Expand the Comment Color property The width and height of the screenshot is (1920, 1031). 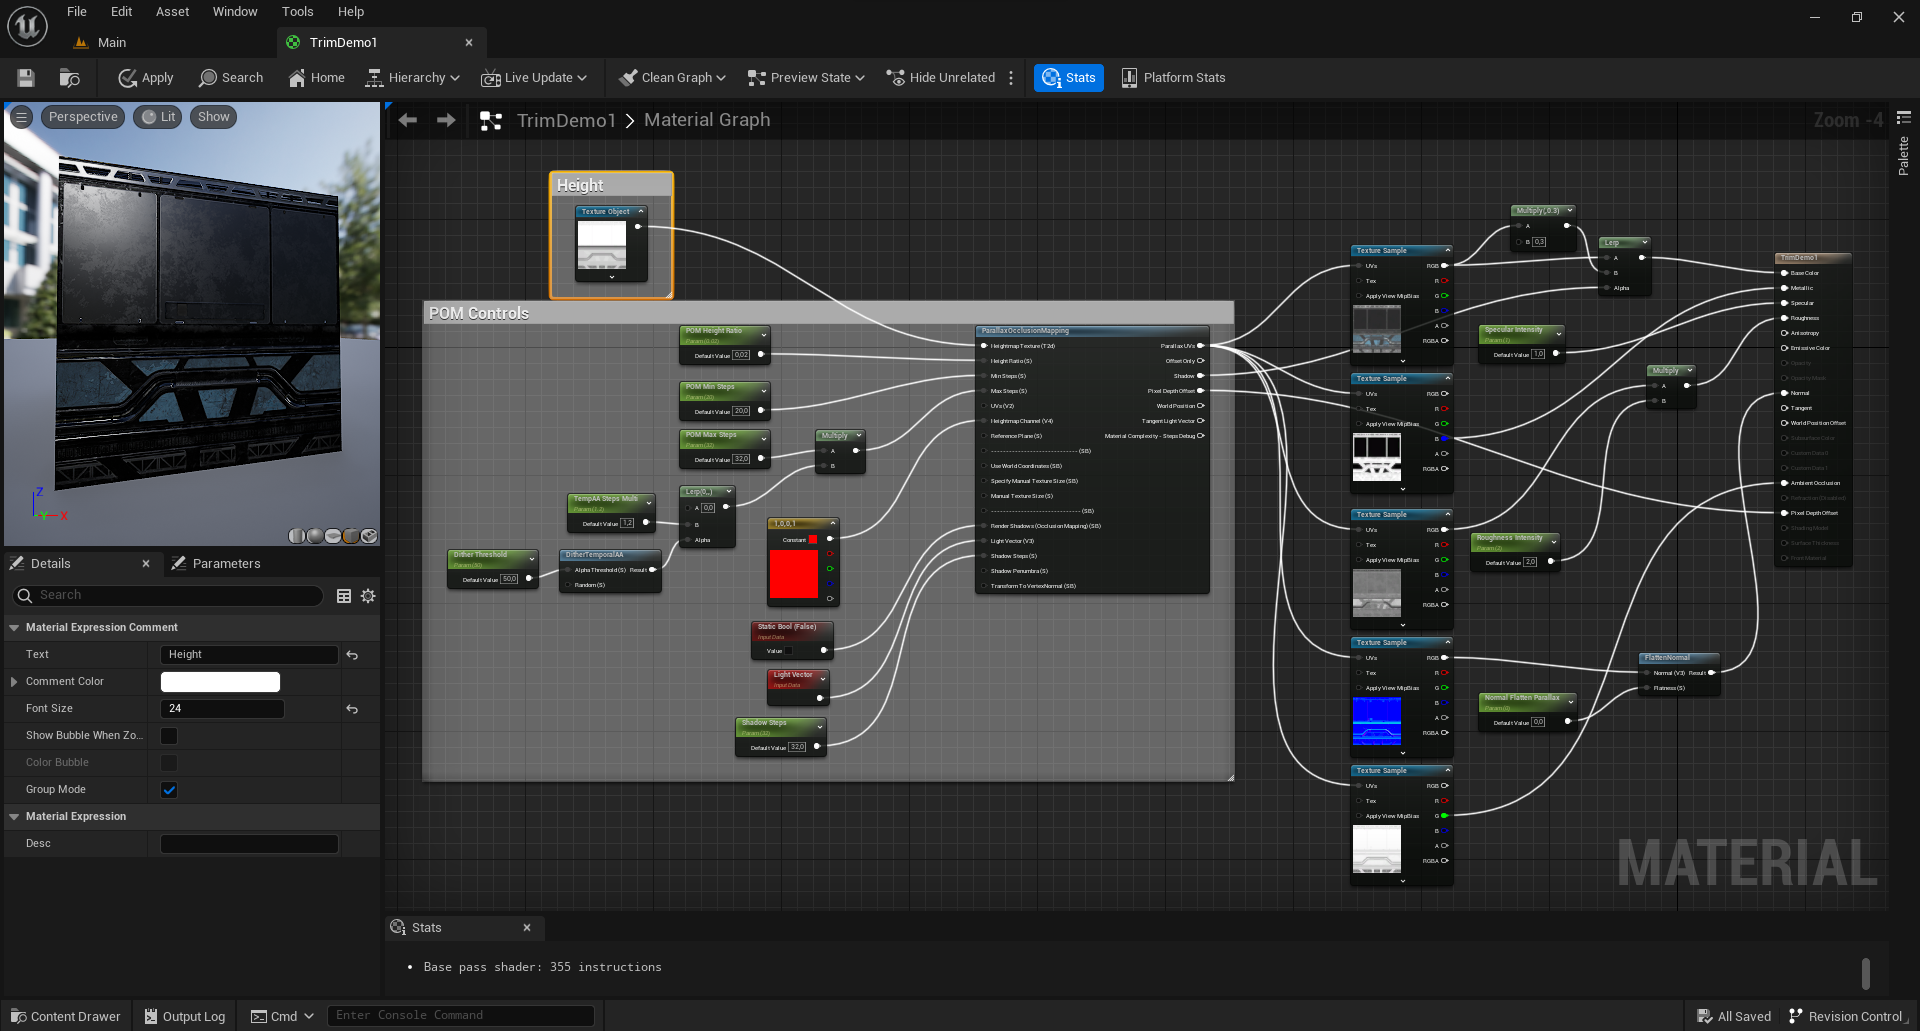(x=14, y=682)
